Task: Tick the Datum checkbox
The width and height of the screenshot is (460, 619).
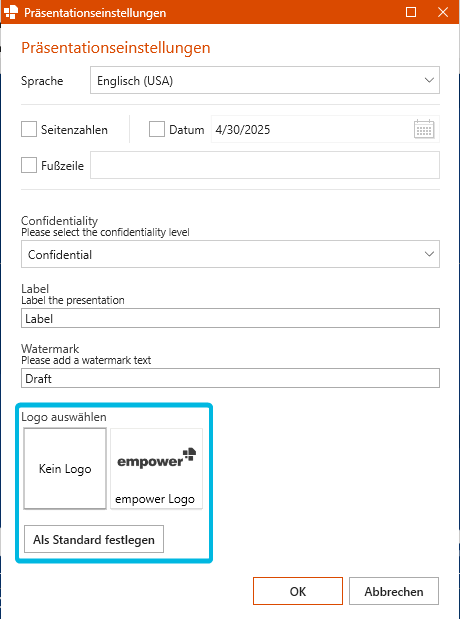Action: coord(157,129)
